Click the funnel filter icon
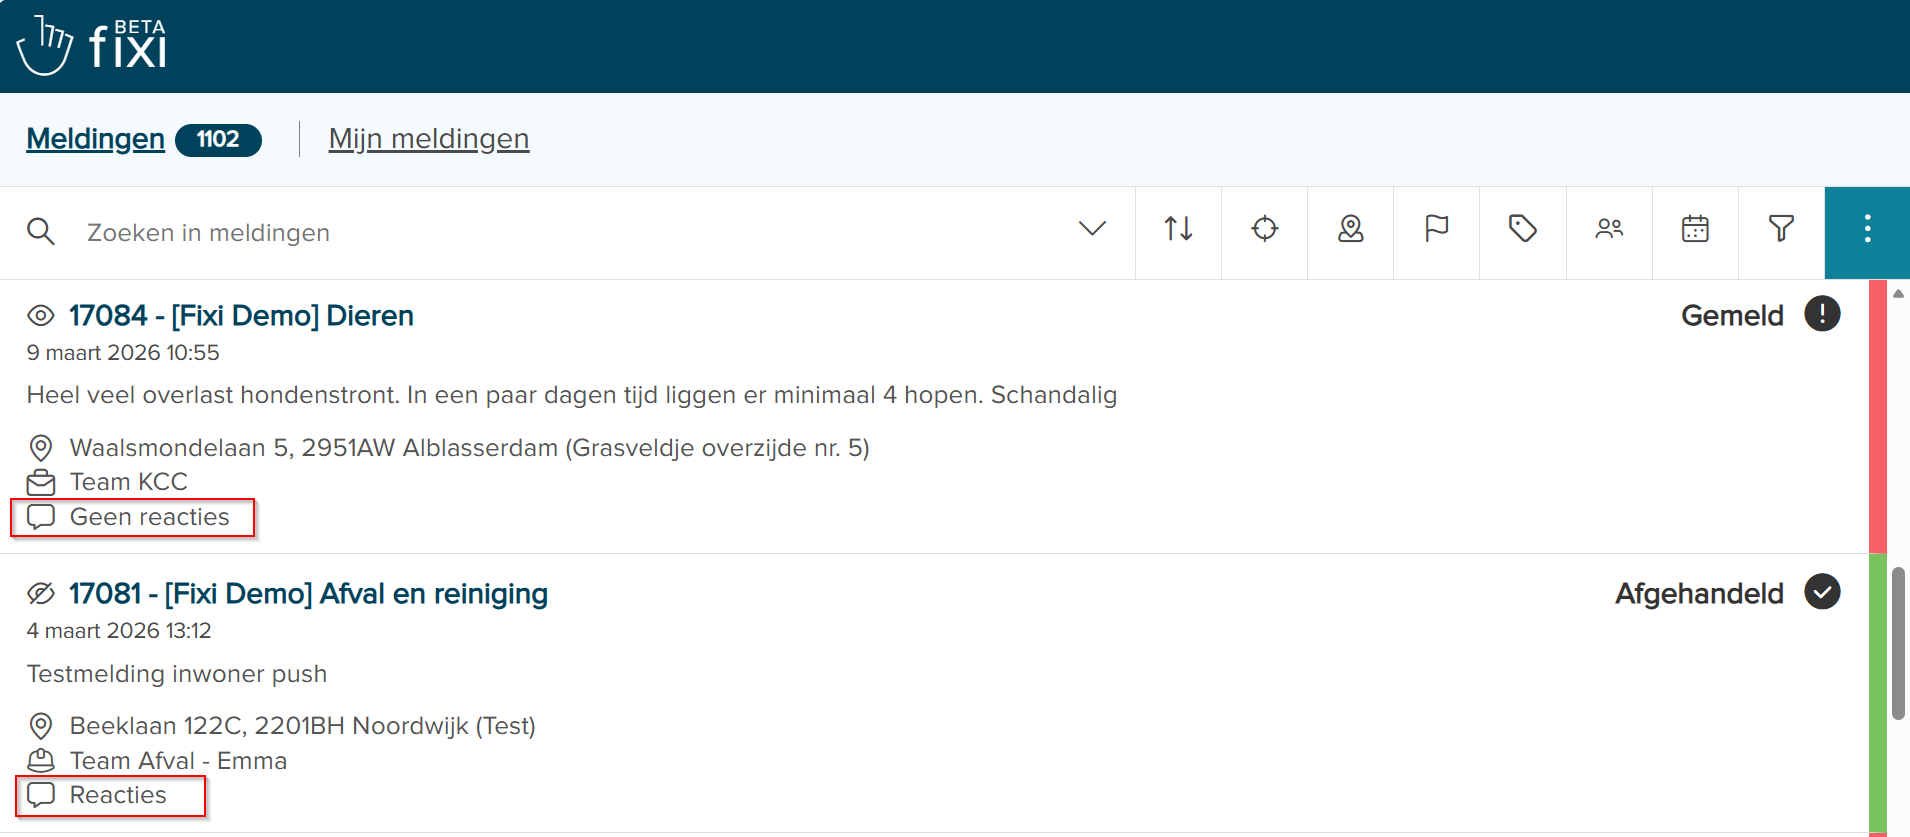This screenshot has height=837, width=1910. (1781, 229)
